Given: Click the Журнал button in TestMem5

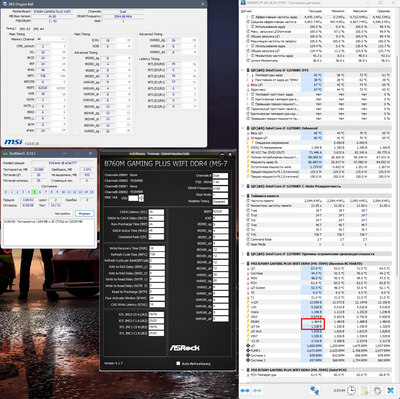Looking at the screenshot, I should [84, 213].
